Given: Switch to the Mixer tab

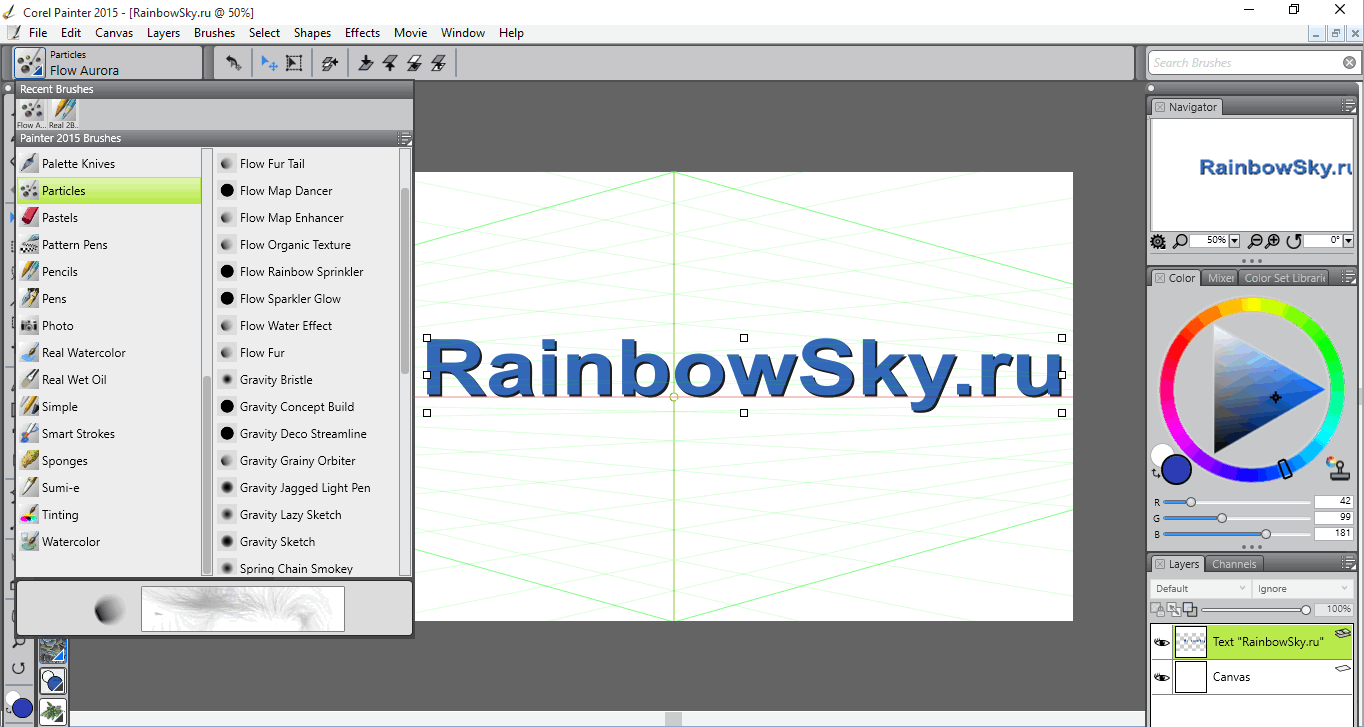Looking at the screenshot, I should [x=1220, y=278].
